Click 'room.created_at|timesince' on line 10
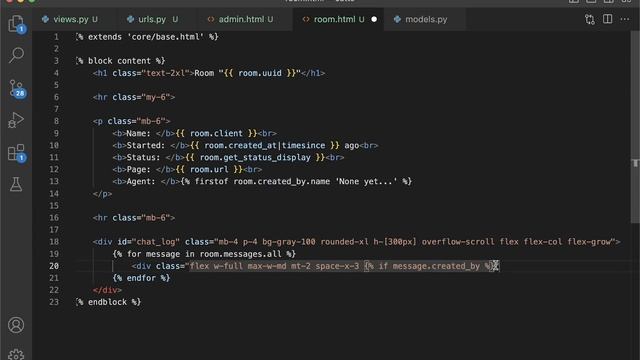 (264, 145)
